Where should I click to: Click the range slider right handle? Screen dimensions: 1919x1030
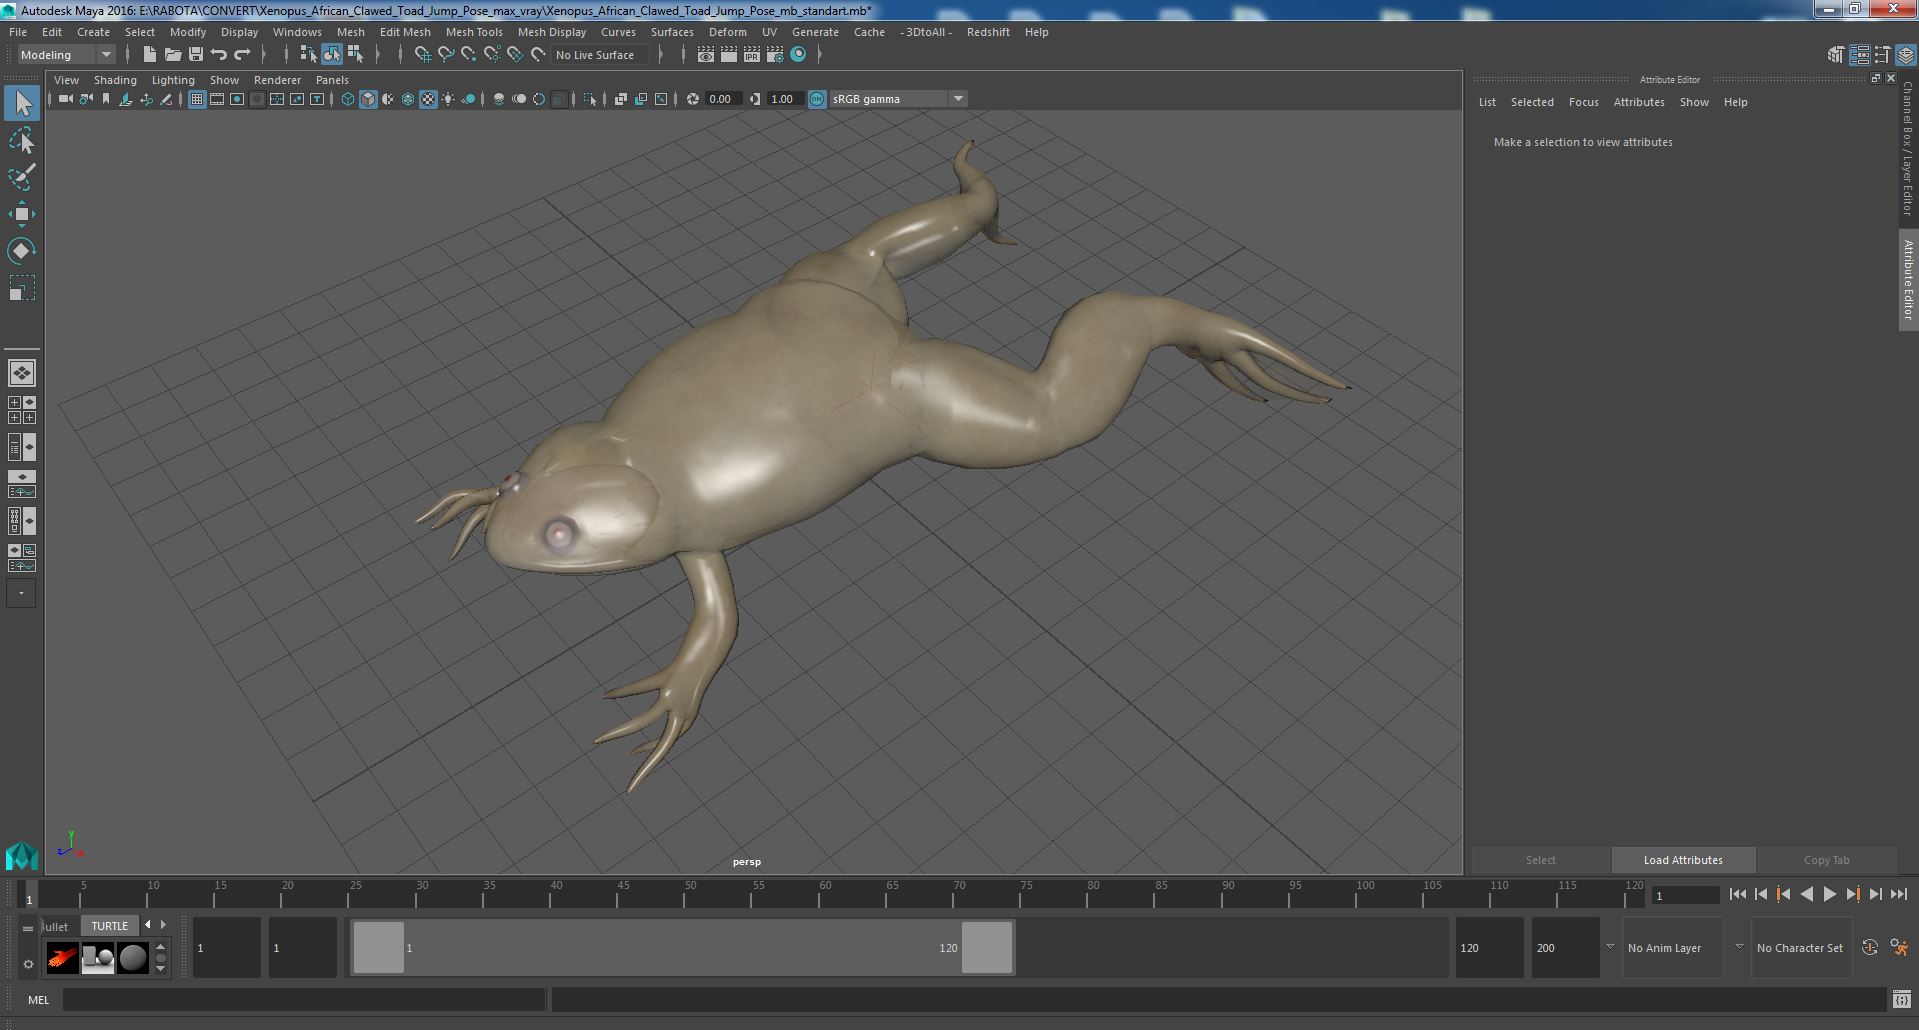(x=987, y=947)
